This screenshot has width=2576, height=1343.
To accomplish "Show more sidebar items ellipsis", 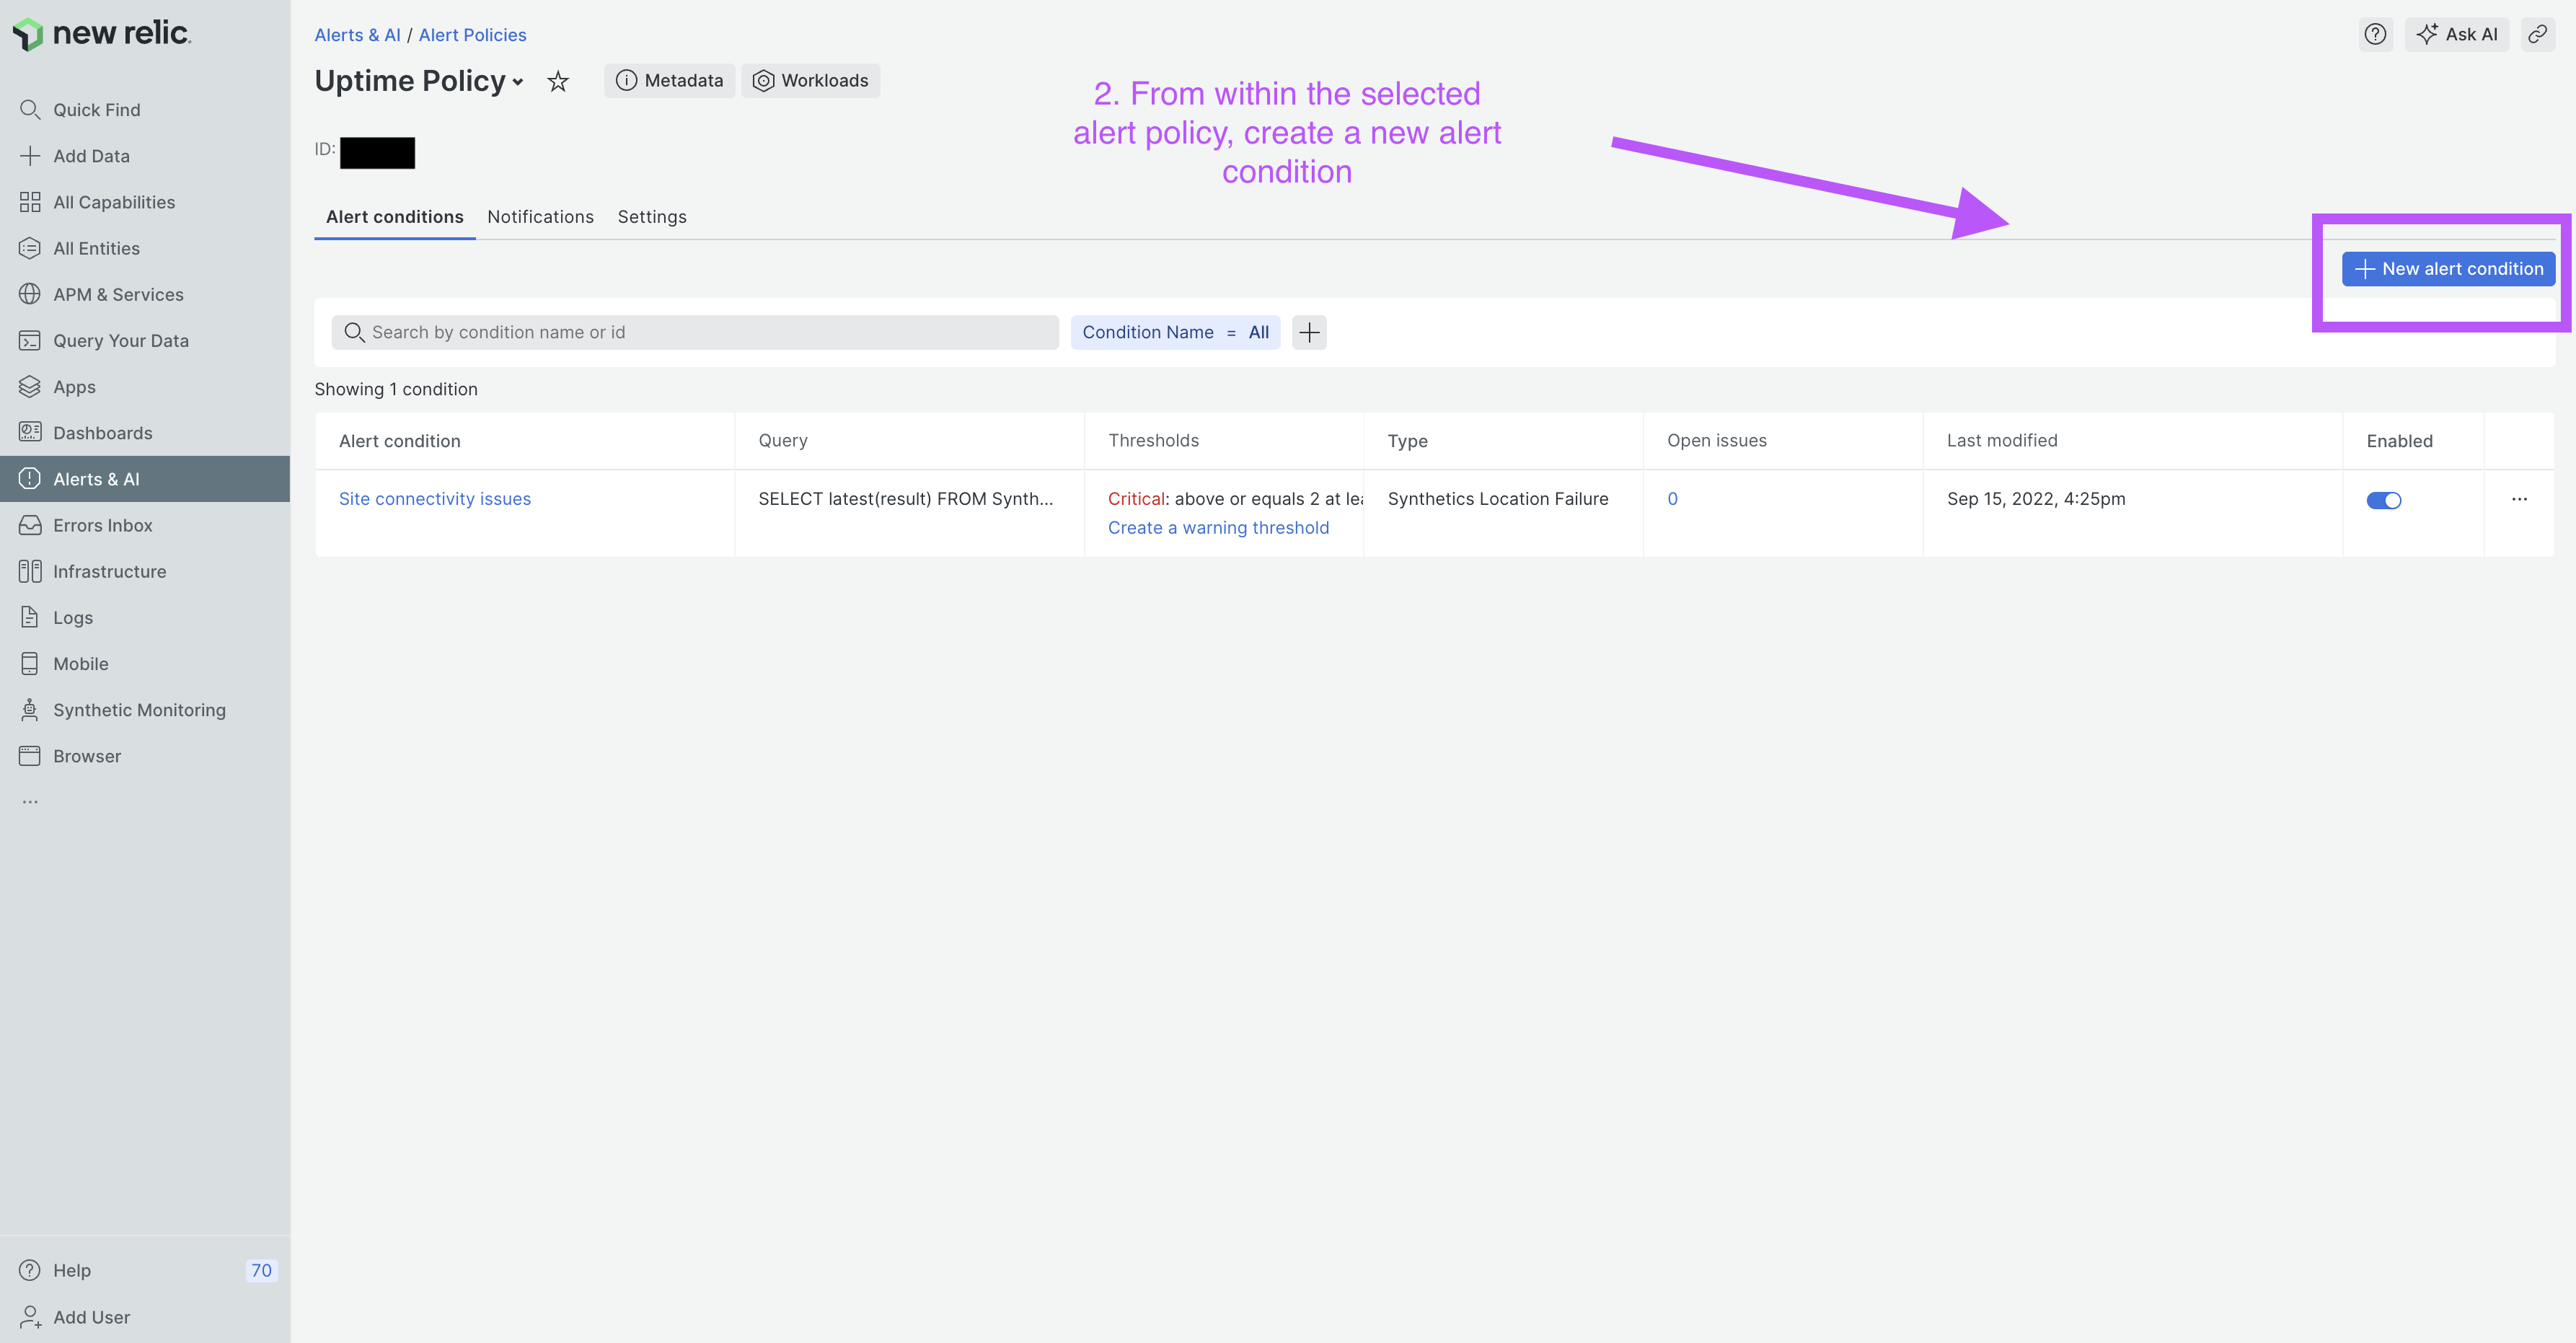I will click(x=30, y=801).
